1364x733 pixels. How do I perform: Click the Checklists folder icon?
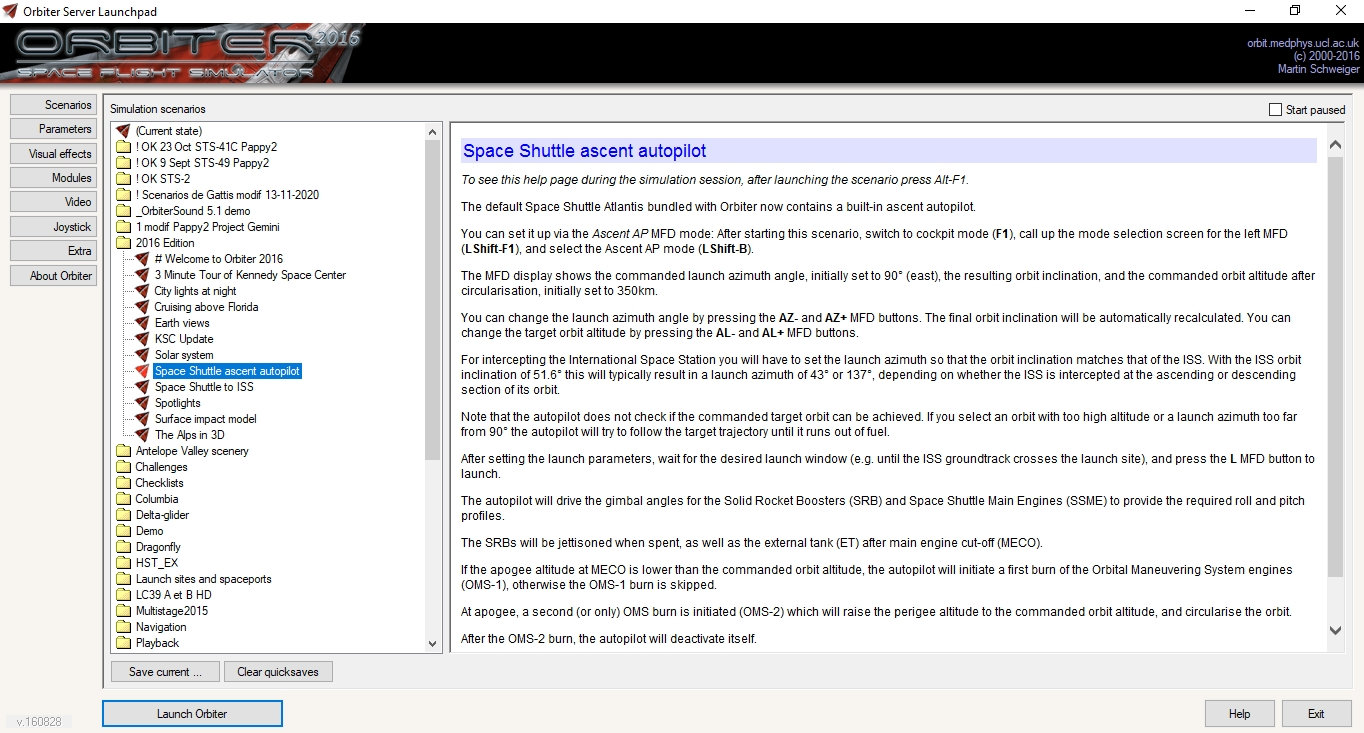123,483
